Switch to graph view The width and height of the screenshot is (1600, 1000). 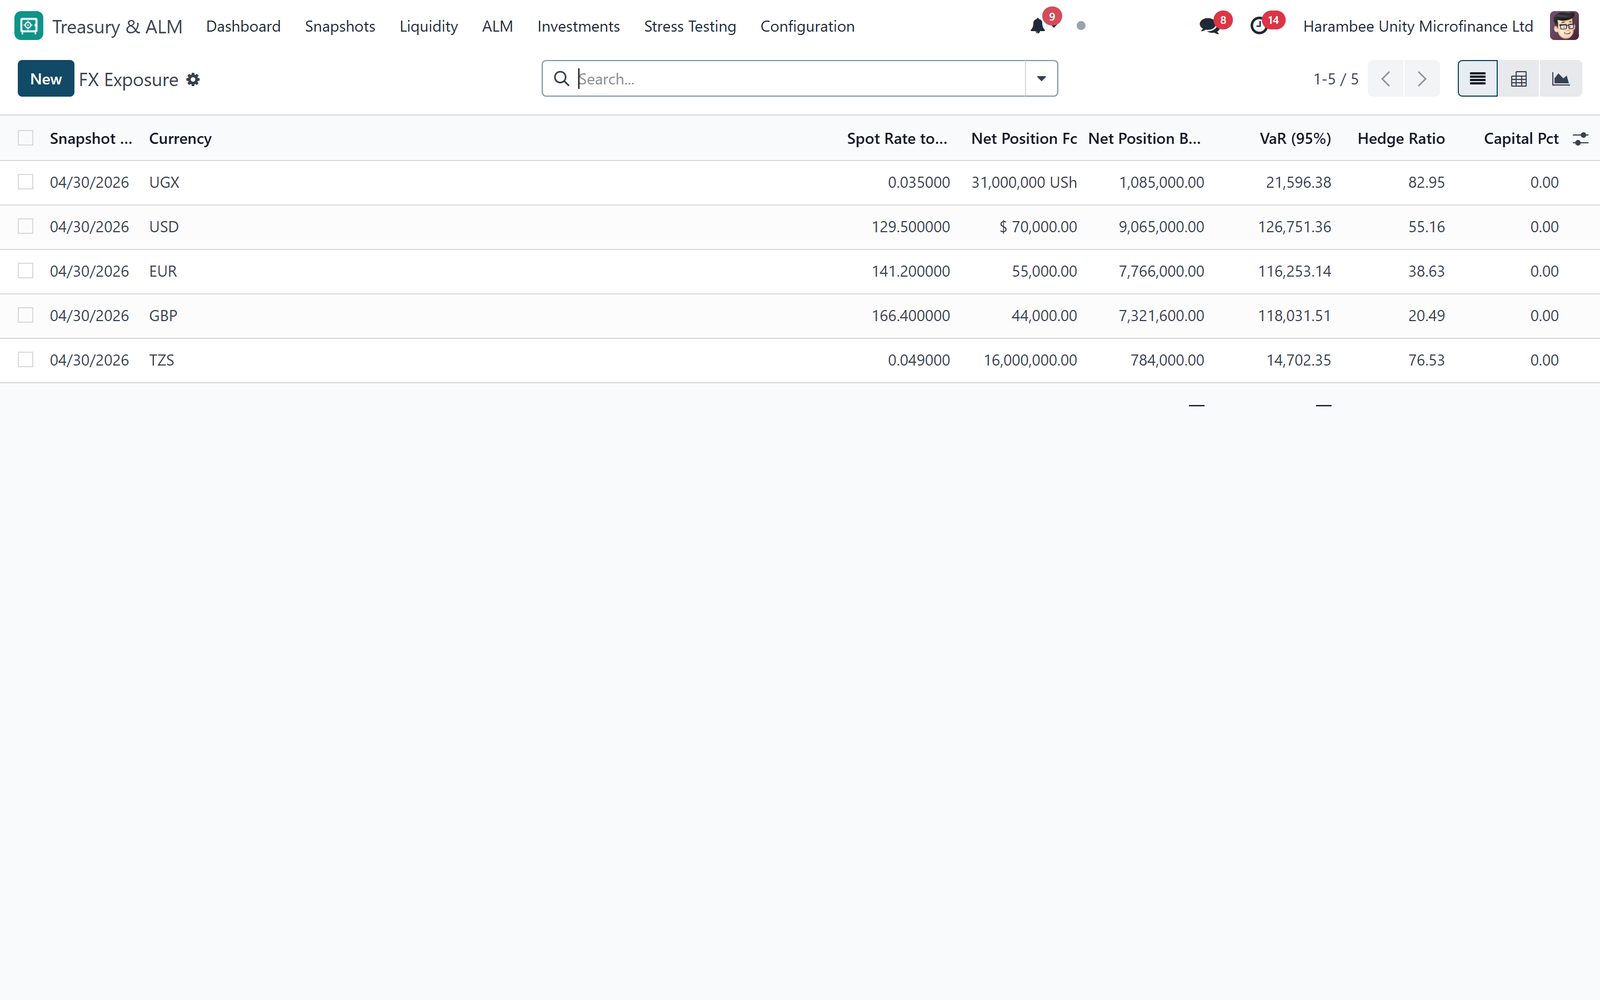click(x=1560, y=79)
